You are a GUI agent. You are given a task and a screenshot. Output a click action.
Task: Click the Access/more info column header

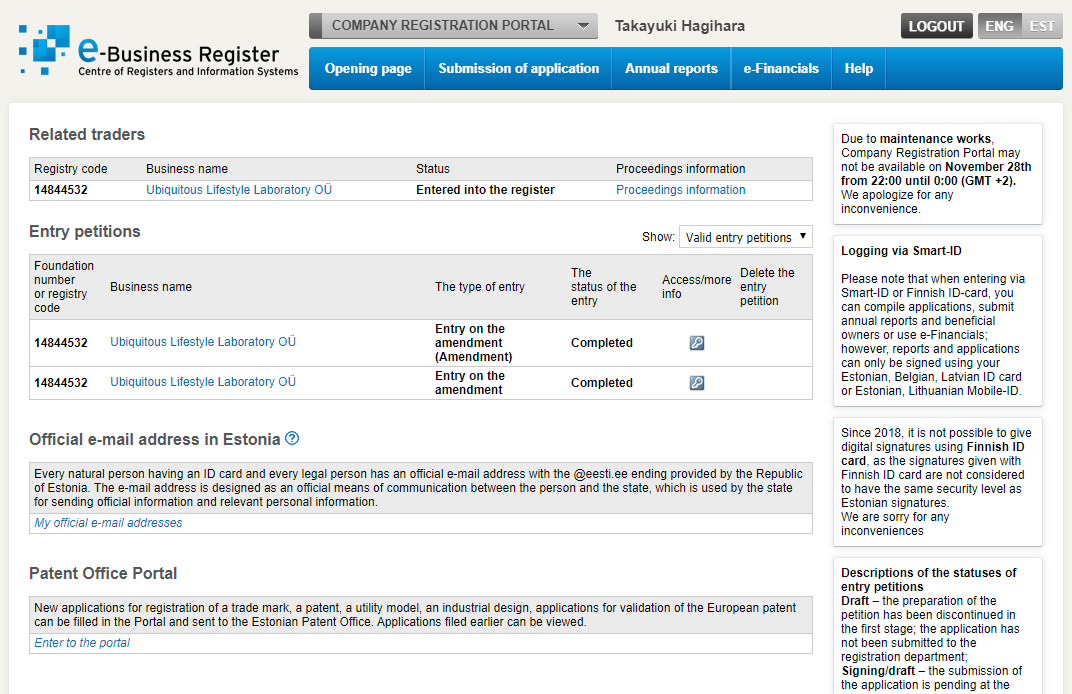point(696,286)
